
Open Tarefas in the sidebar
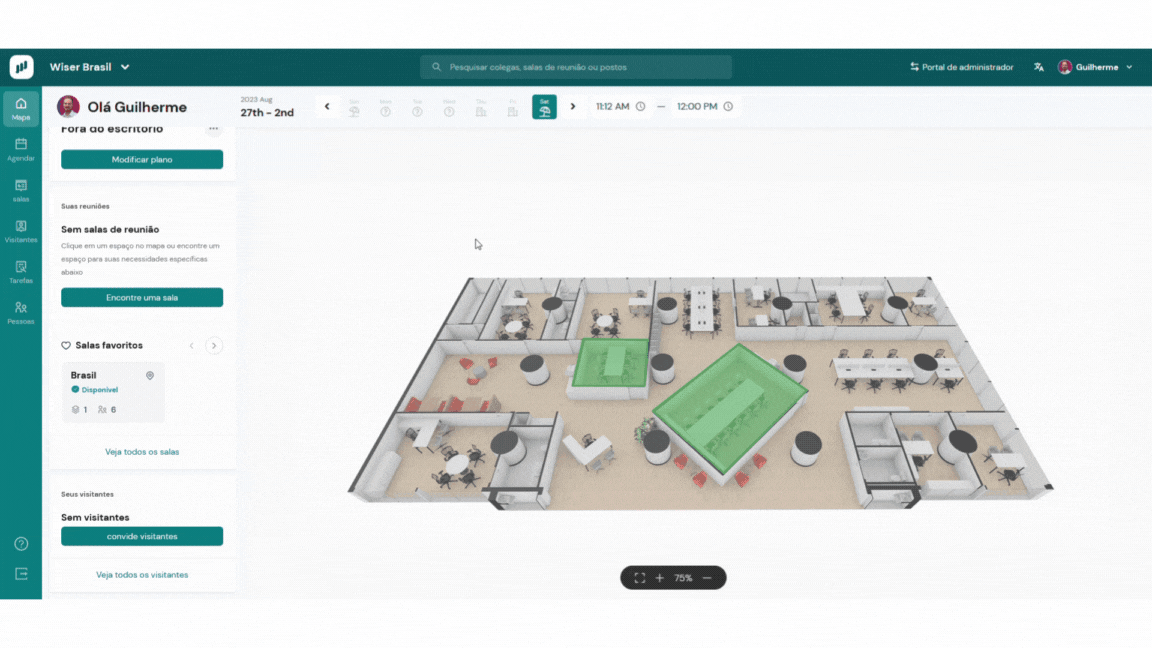click(21, 272)
